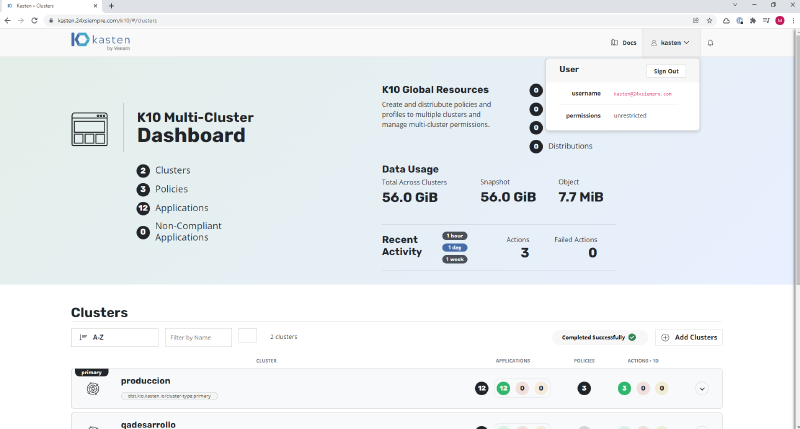Click the 12 Applications count badge
The image size is (800, 429).
tap(143, 208)
